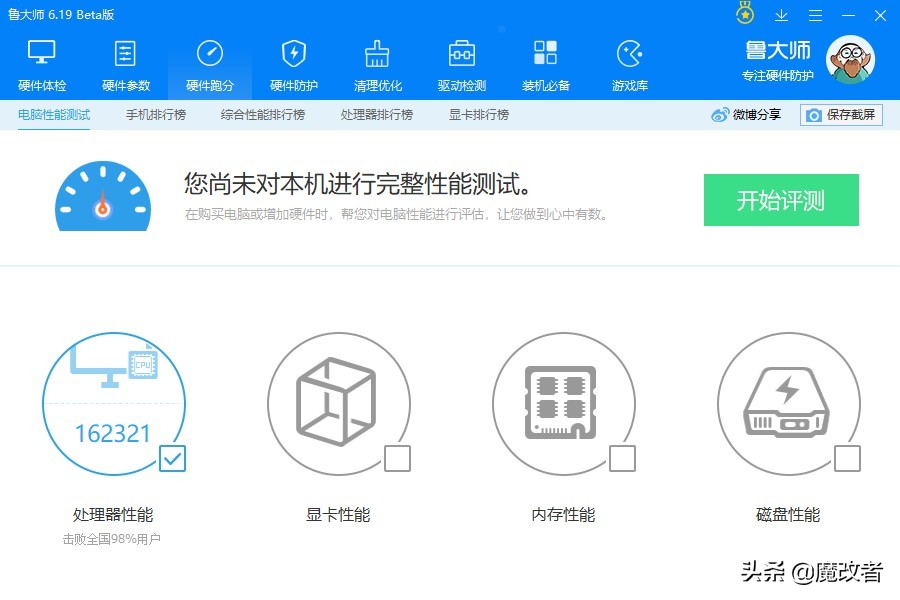
Task: Launch 清理优化 cleanup optimization
Action: [x=377, y=62]
